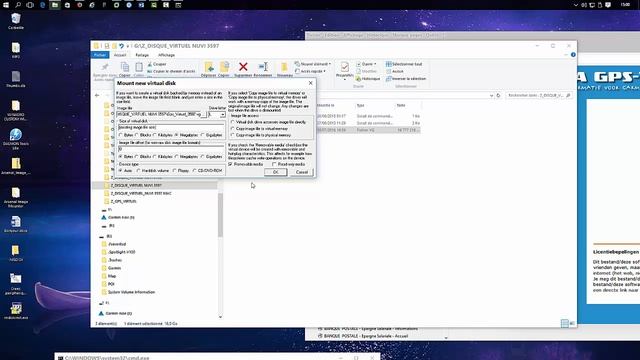
Task: Click Sélectionner tout in the ribbon
Action: pos(404,64)
